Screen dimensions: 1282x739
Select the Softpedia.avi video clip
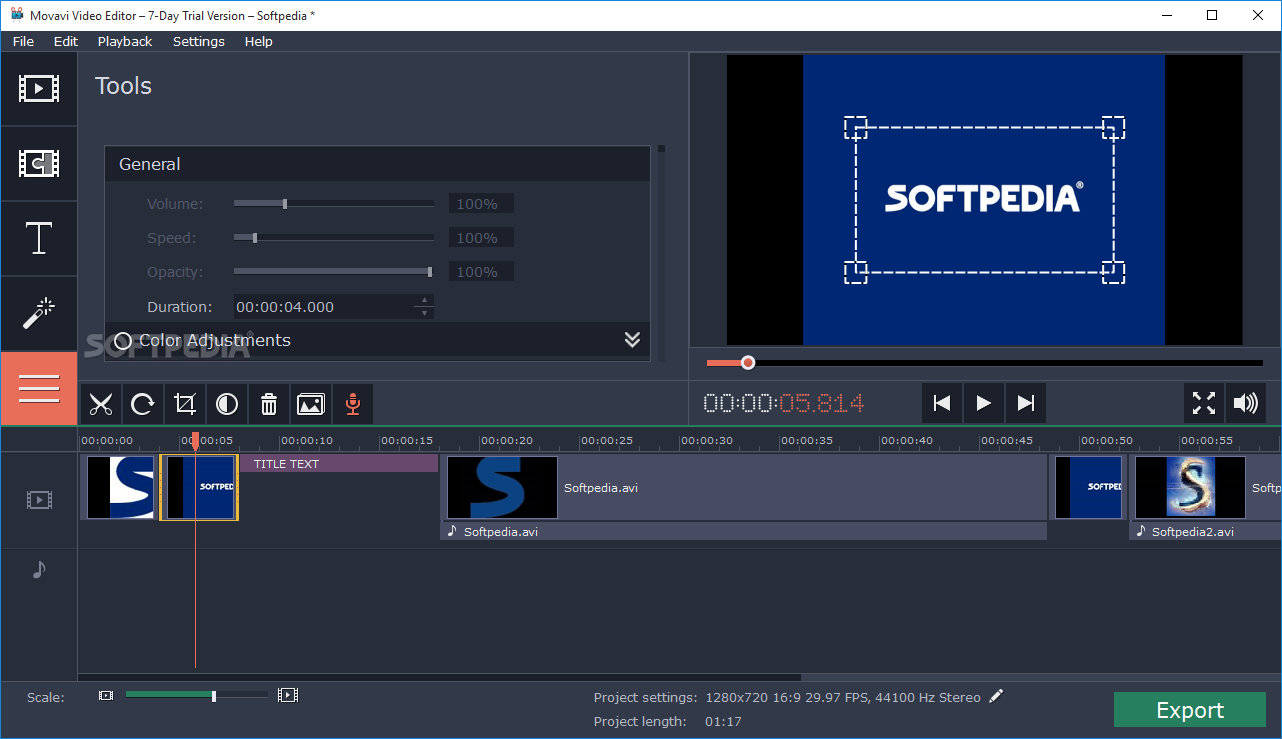click(745, 488)
